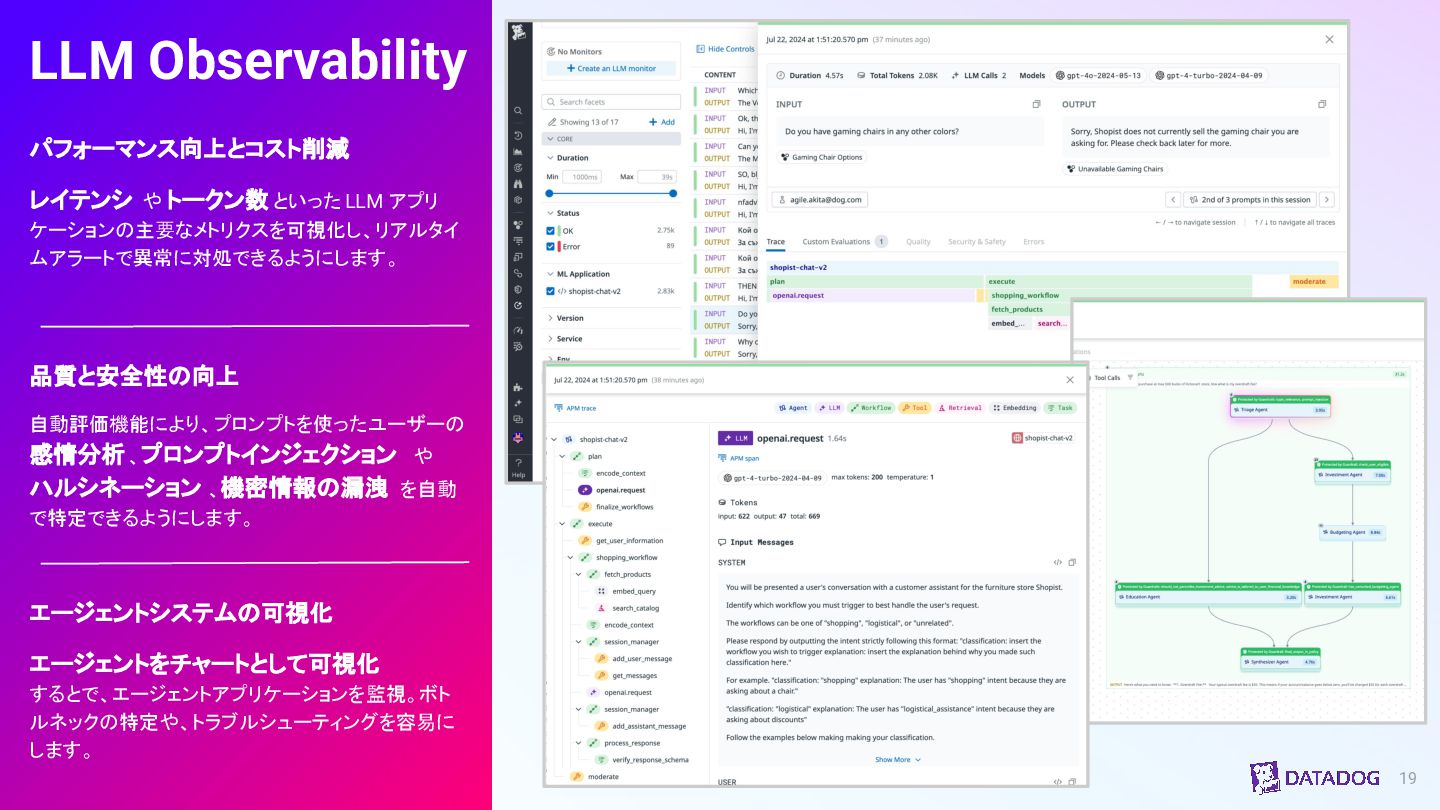Click the Min duration input box

tap(582, 176)
